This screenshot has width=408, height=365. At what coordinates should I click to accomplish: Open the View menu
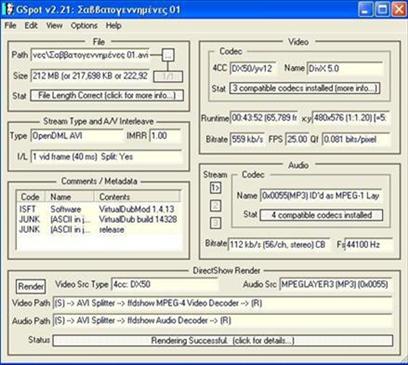coord(54,26)
